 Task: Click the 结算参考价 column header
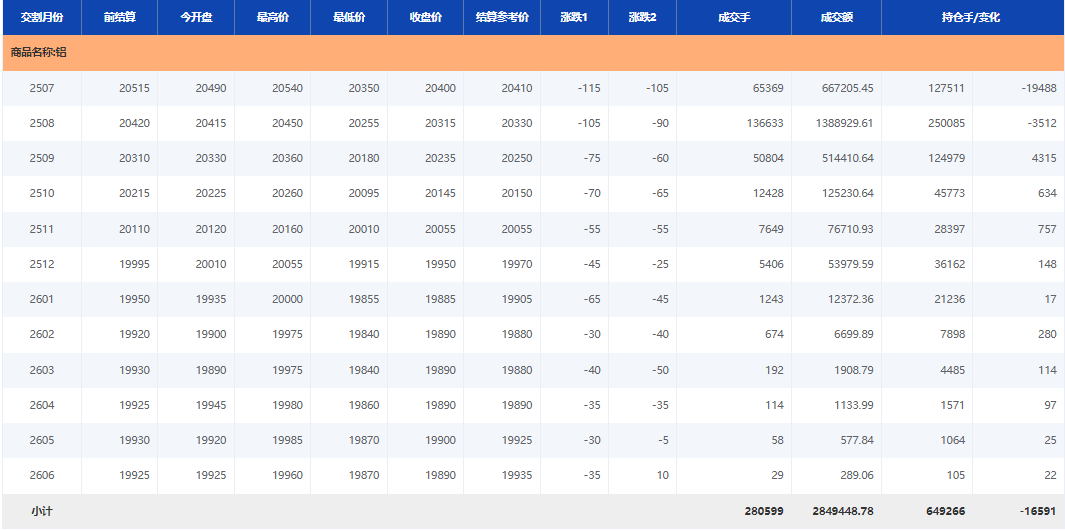(x=502, y=18)
